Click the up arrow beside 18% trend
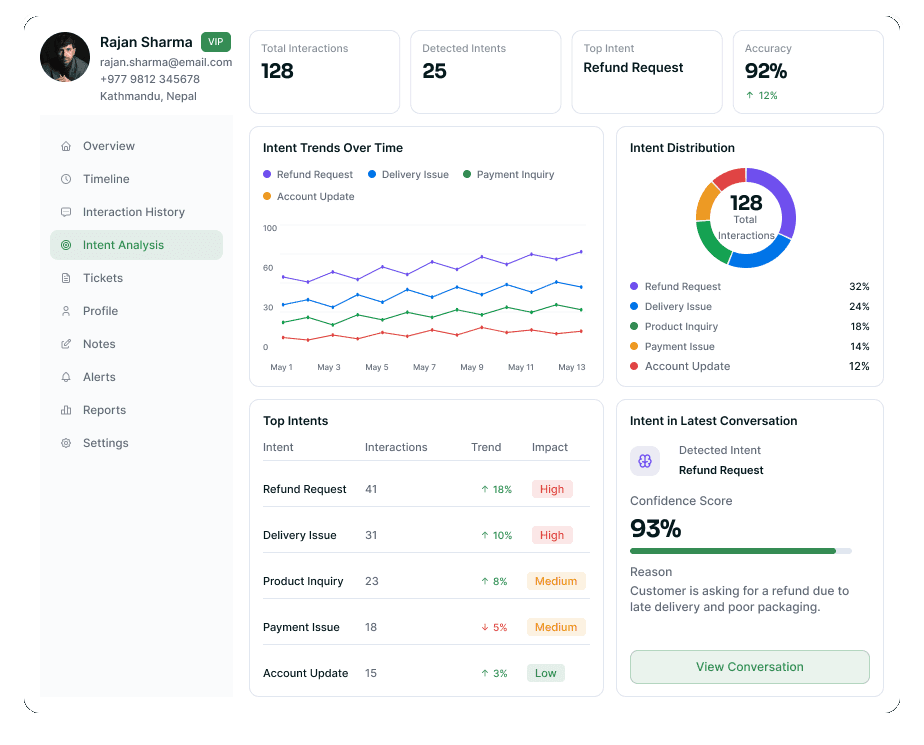Screen dimensions: 924x745 click(x=484, y=489)
